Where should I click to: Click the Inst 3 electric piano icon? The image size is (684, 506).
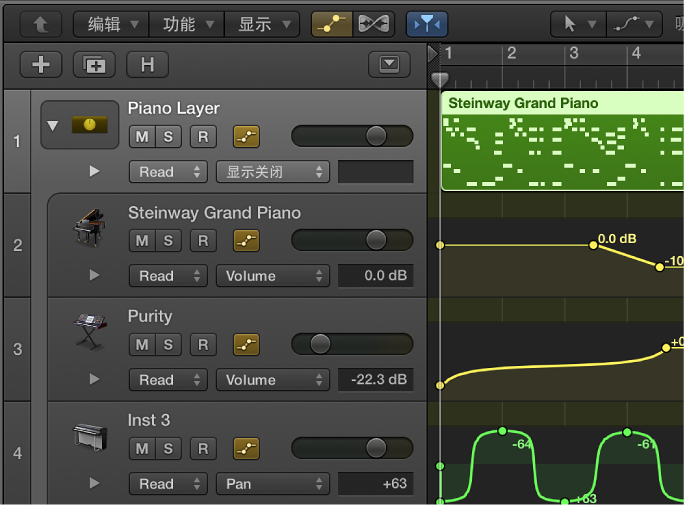(x=90, y=436)
